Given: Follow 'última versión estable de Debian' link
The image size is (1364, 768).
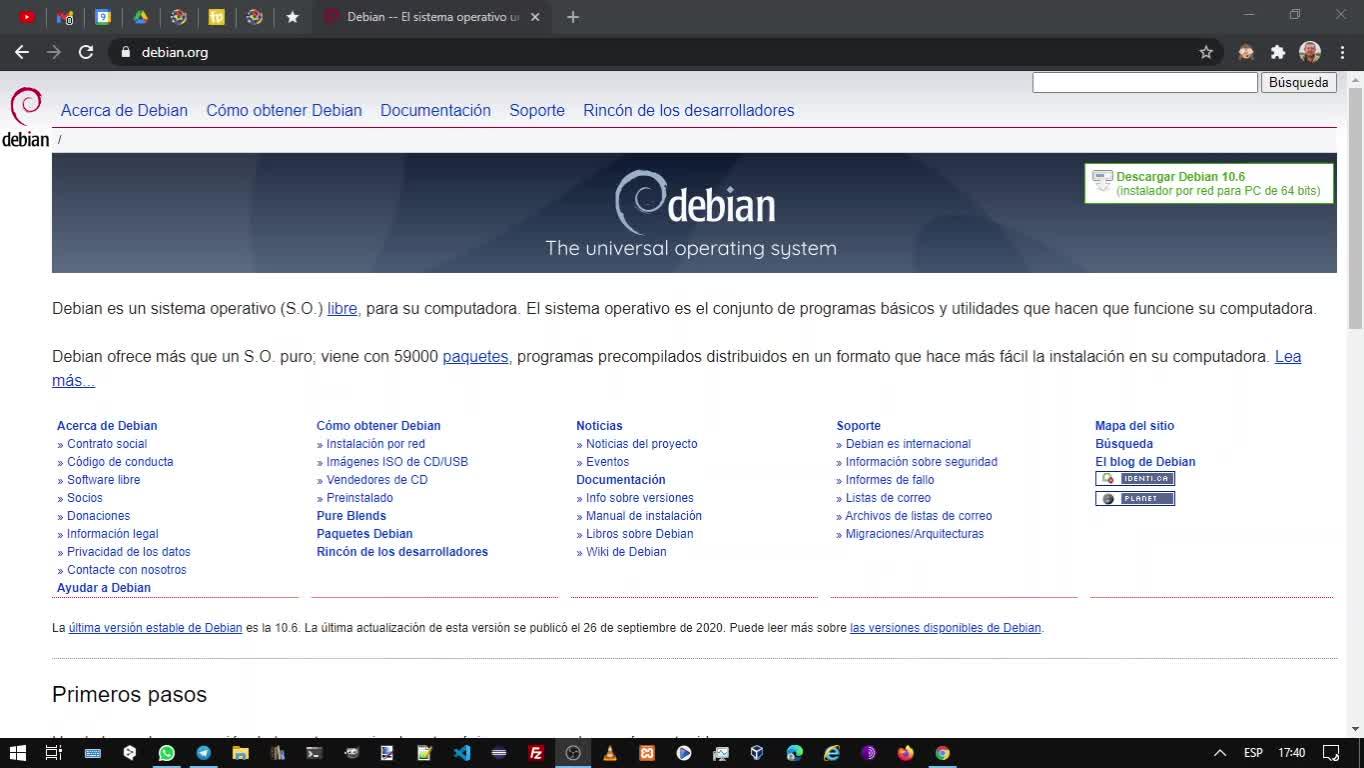Looking at the screenshot, I should click(x=155, y=628).
